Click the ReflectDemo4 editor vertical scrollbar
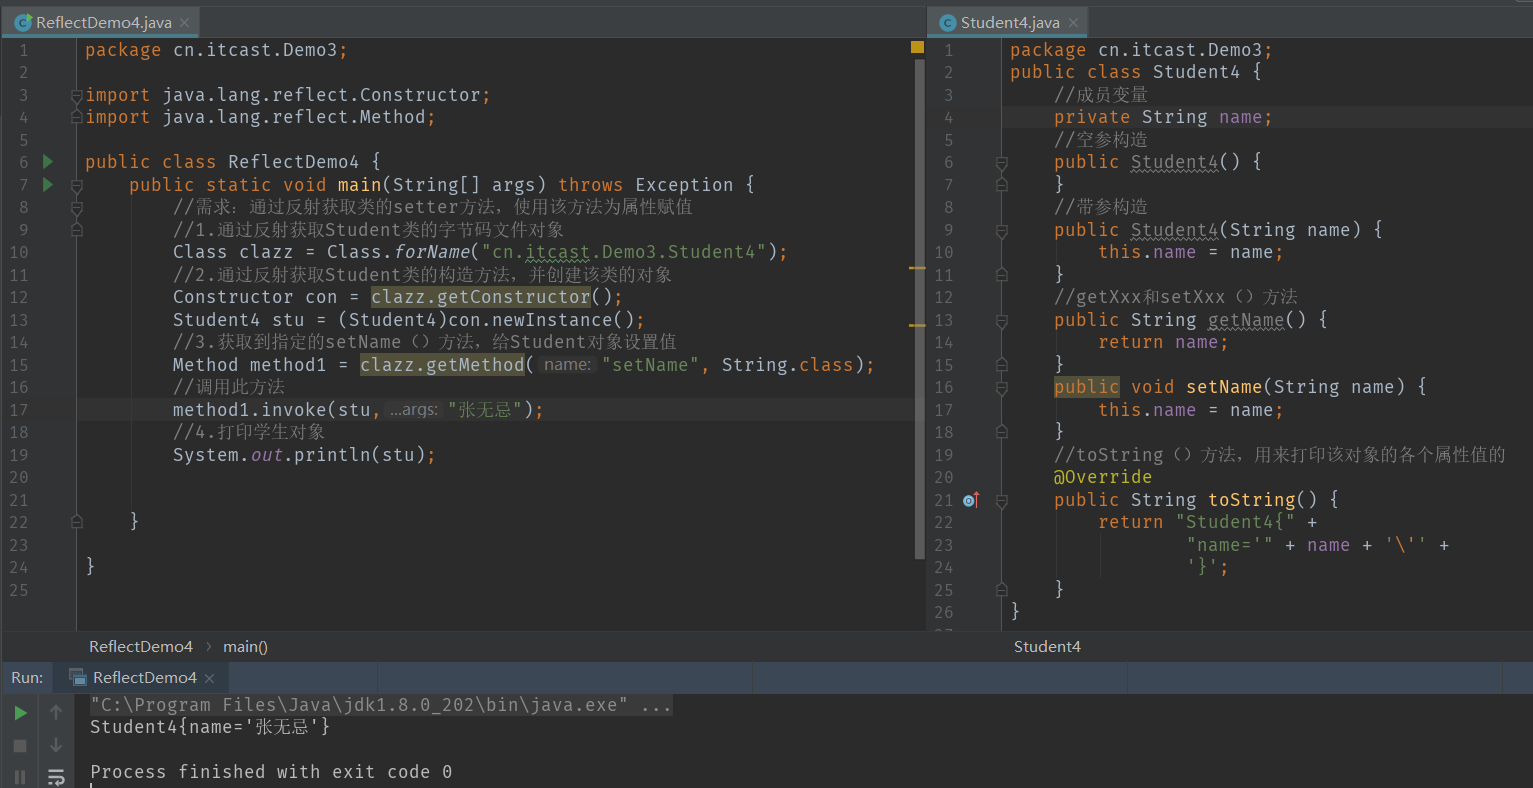 coord(919,307)
